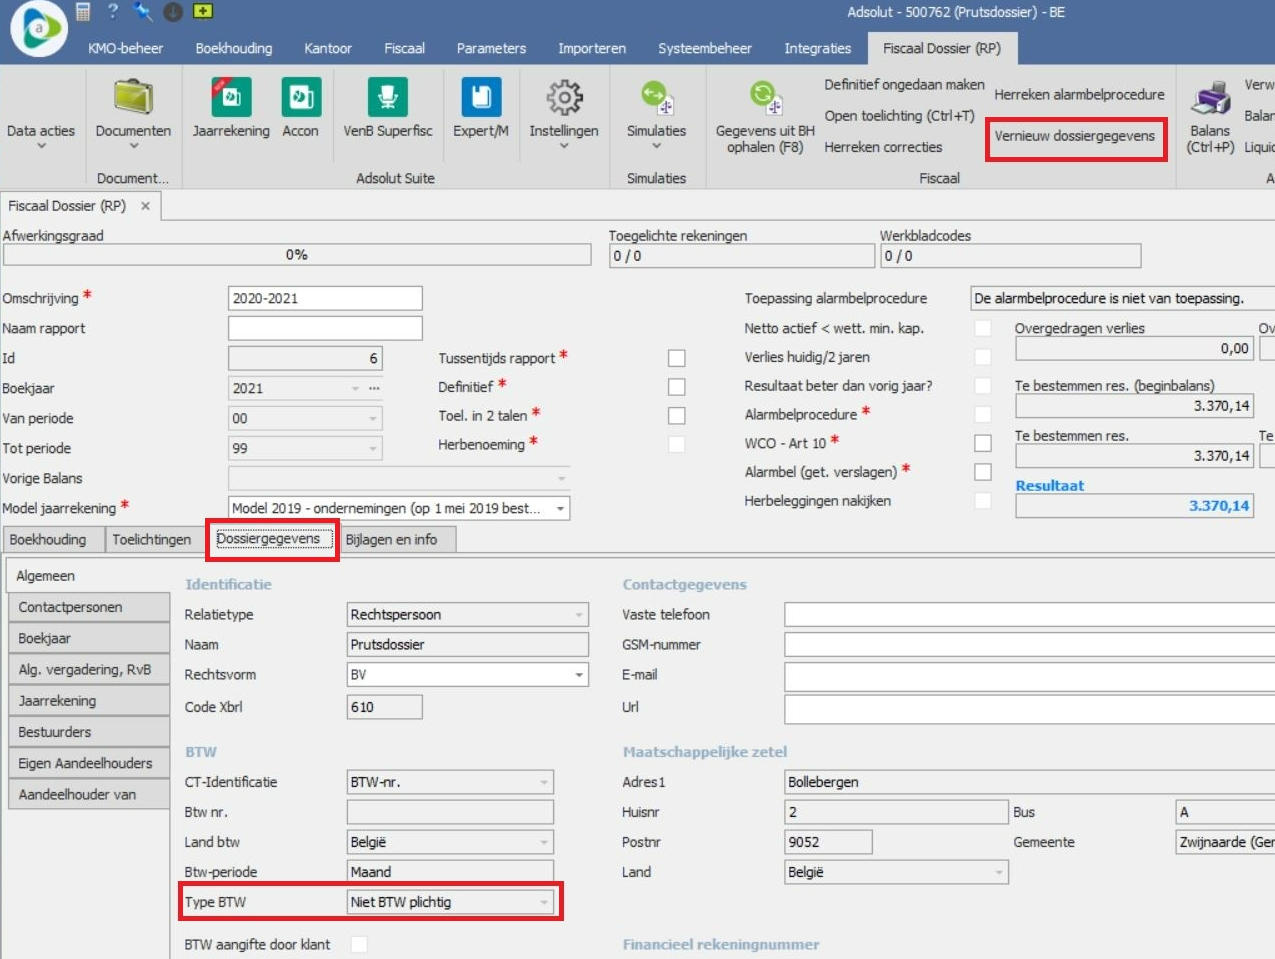The width and height of the screenshot is (1275, 959).
Task: Click Vernieuw dossiergegevens
Action: (x=1074, y=136)
